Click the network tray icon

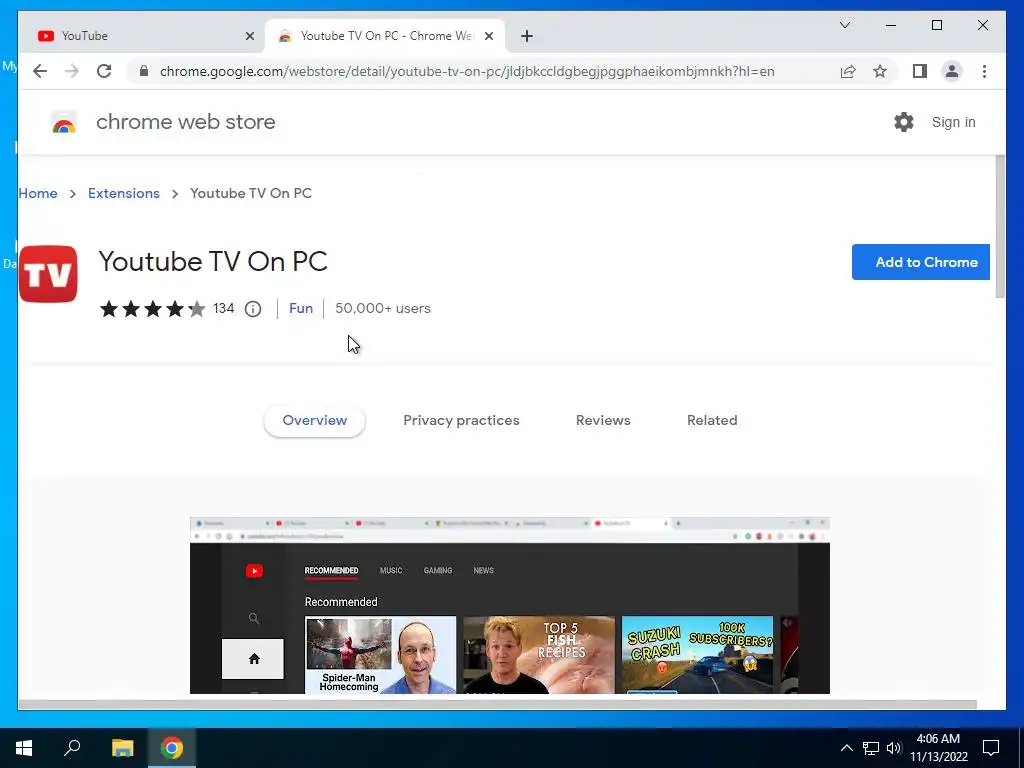pyautogui.click(x=871, y=748)
